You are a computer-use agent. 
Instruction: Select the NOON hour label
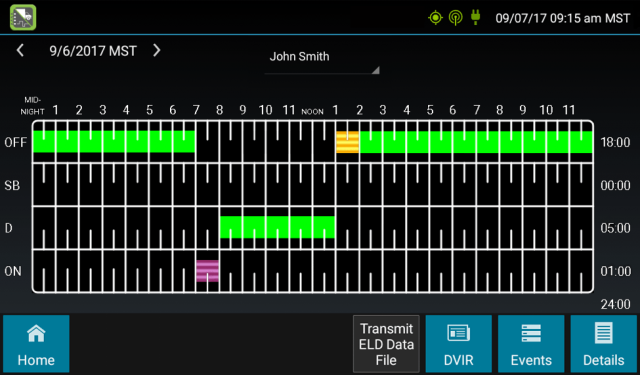312,111
